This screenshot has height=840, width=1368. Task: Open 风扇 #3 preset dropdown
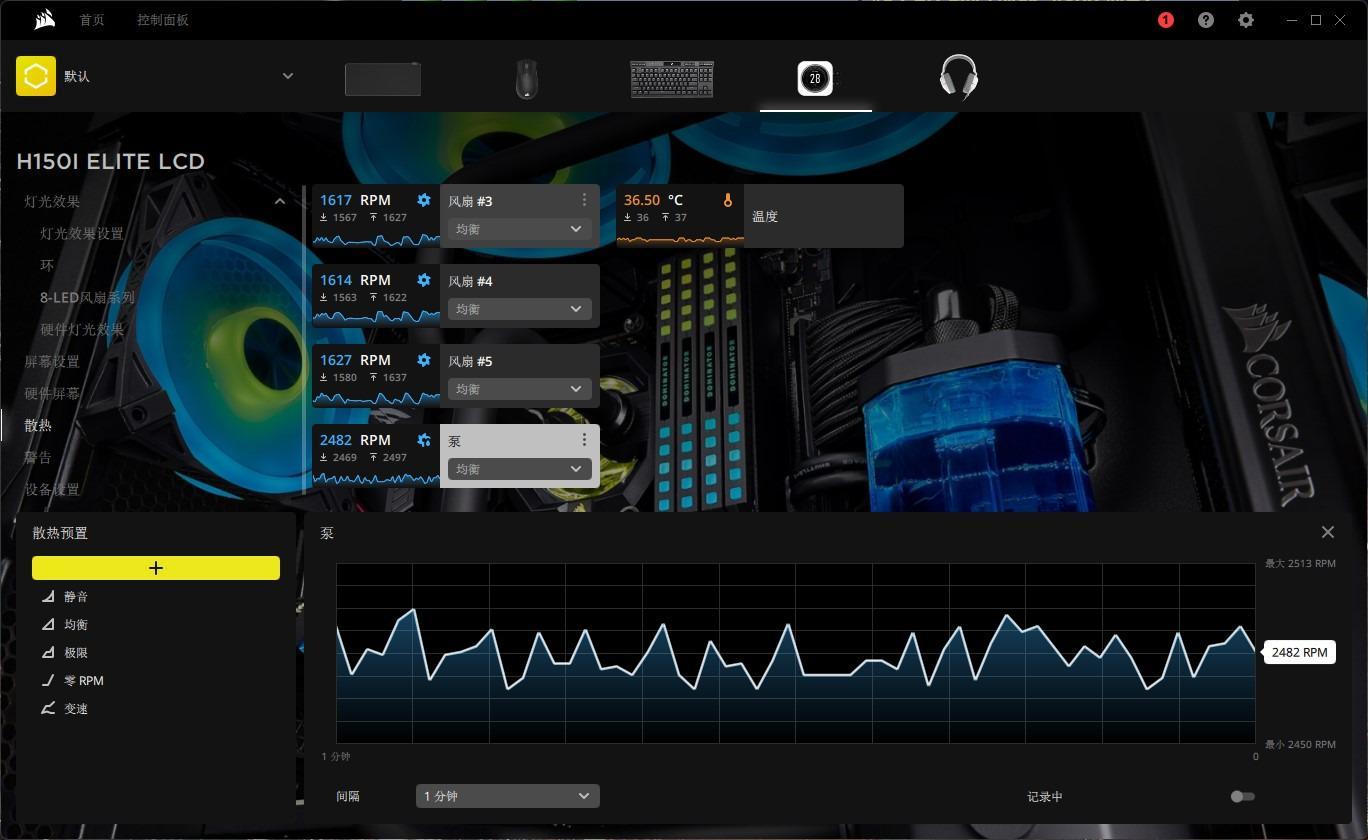point(518,229)
